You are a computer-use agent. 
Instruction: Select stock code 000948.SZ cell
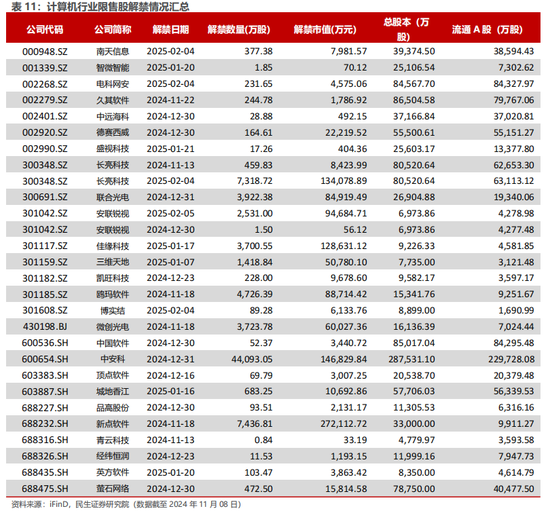coord(45,52)
